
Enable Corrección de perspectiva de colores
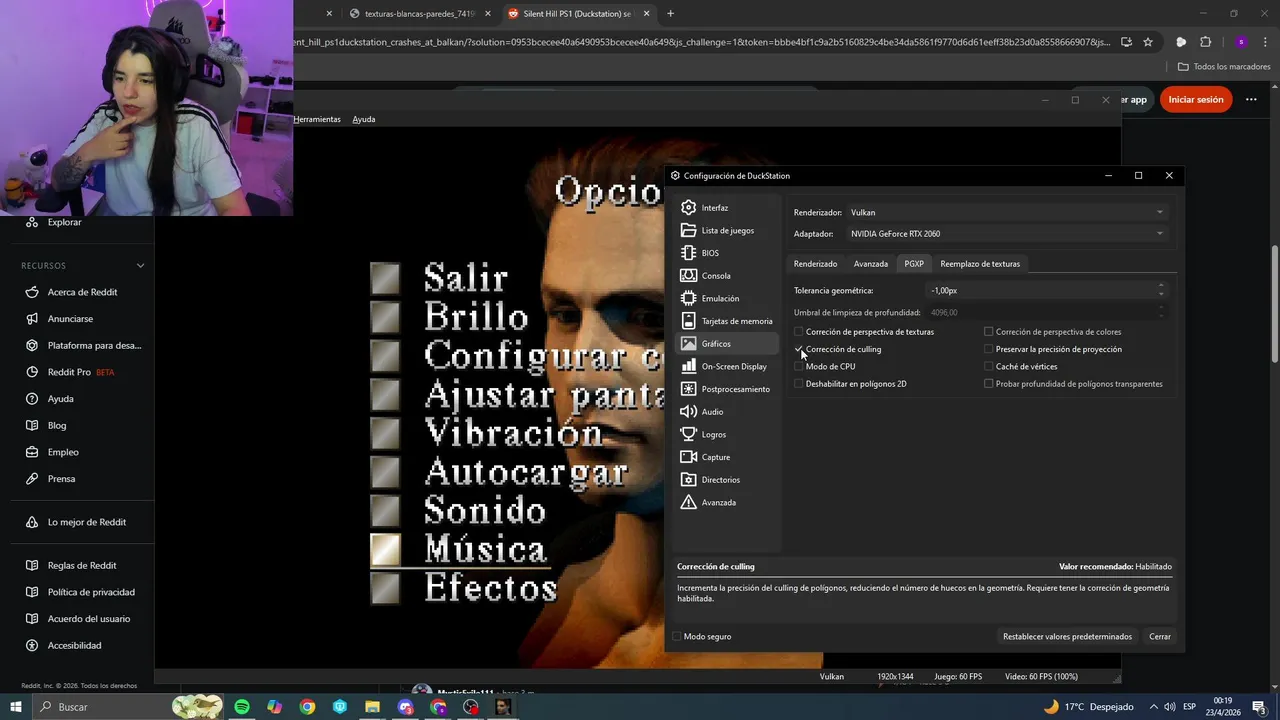[x=1053, y=332]
